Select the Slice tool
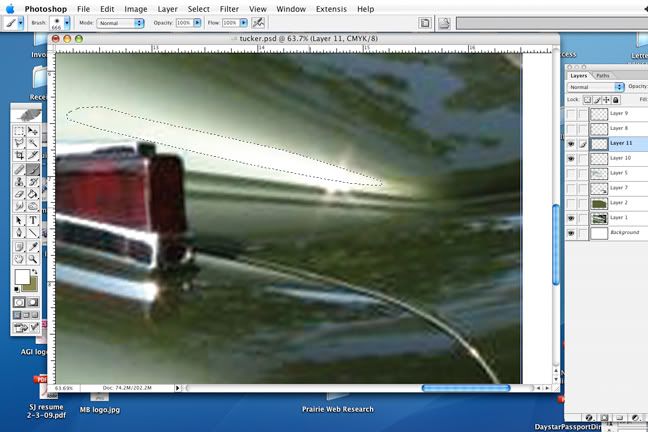The image size is (648, 432). pos(33,155)
